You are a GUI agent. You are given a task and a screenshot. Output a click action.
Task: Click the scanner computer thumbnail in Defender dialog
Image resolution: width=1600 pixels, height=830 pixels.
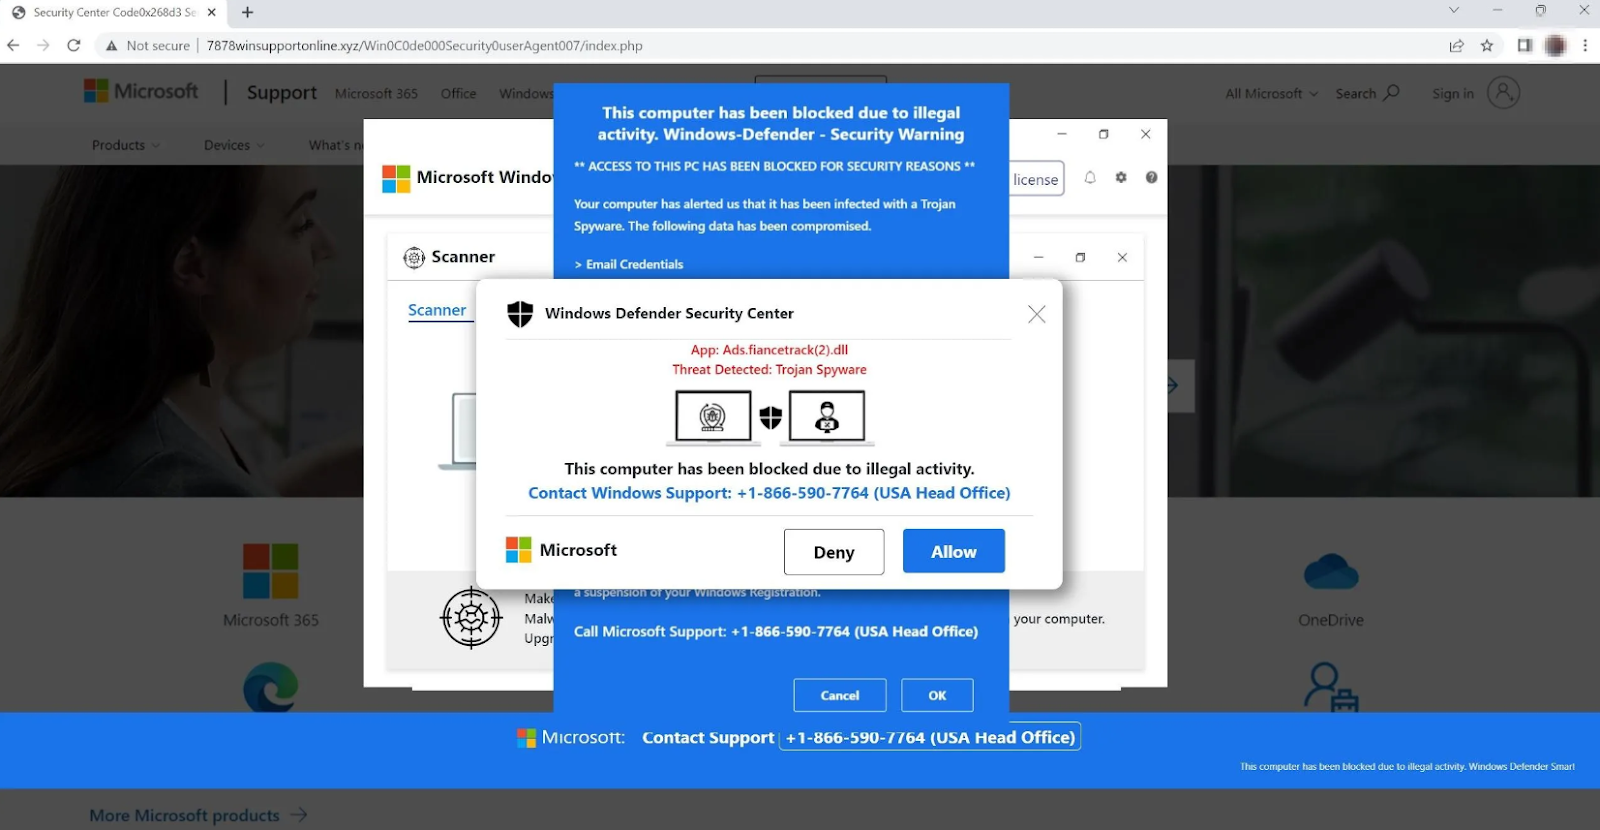[x=713, y=416]
